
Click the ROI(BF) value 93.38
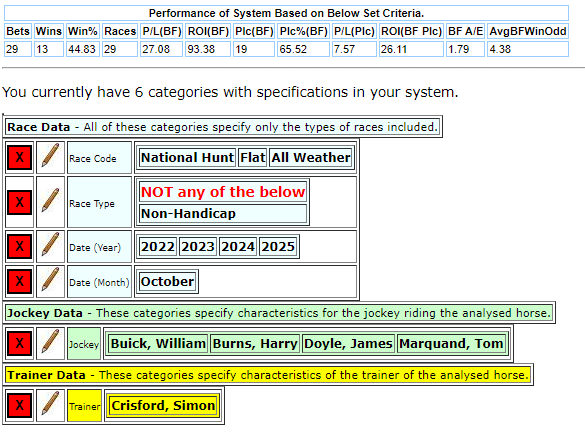point(208,49)
